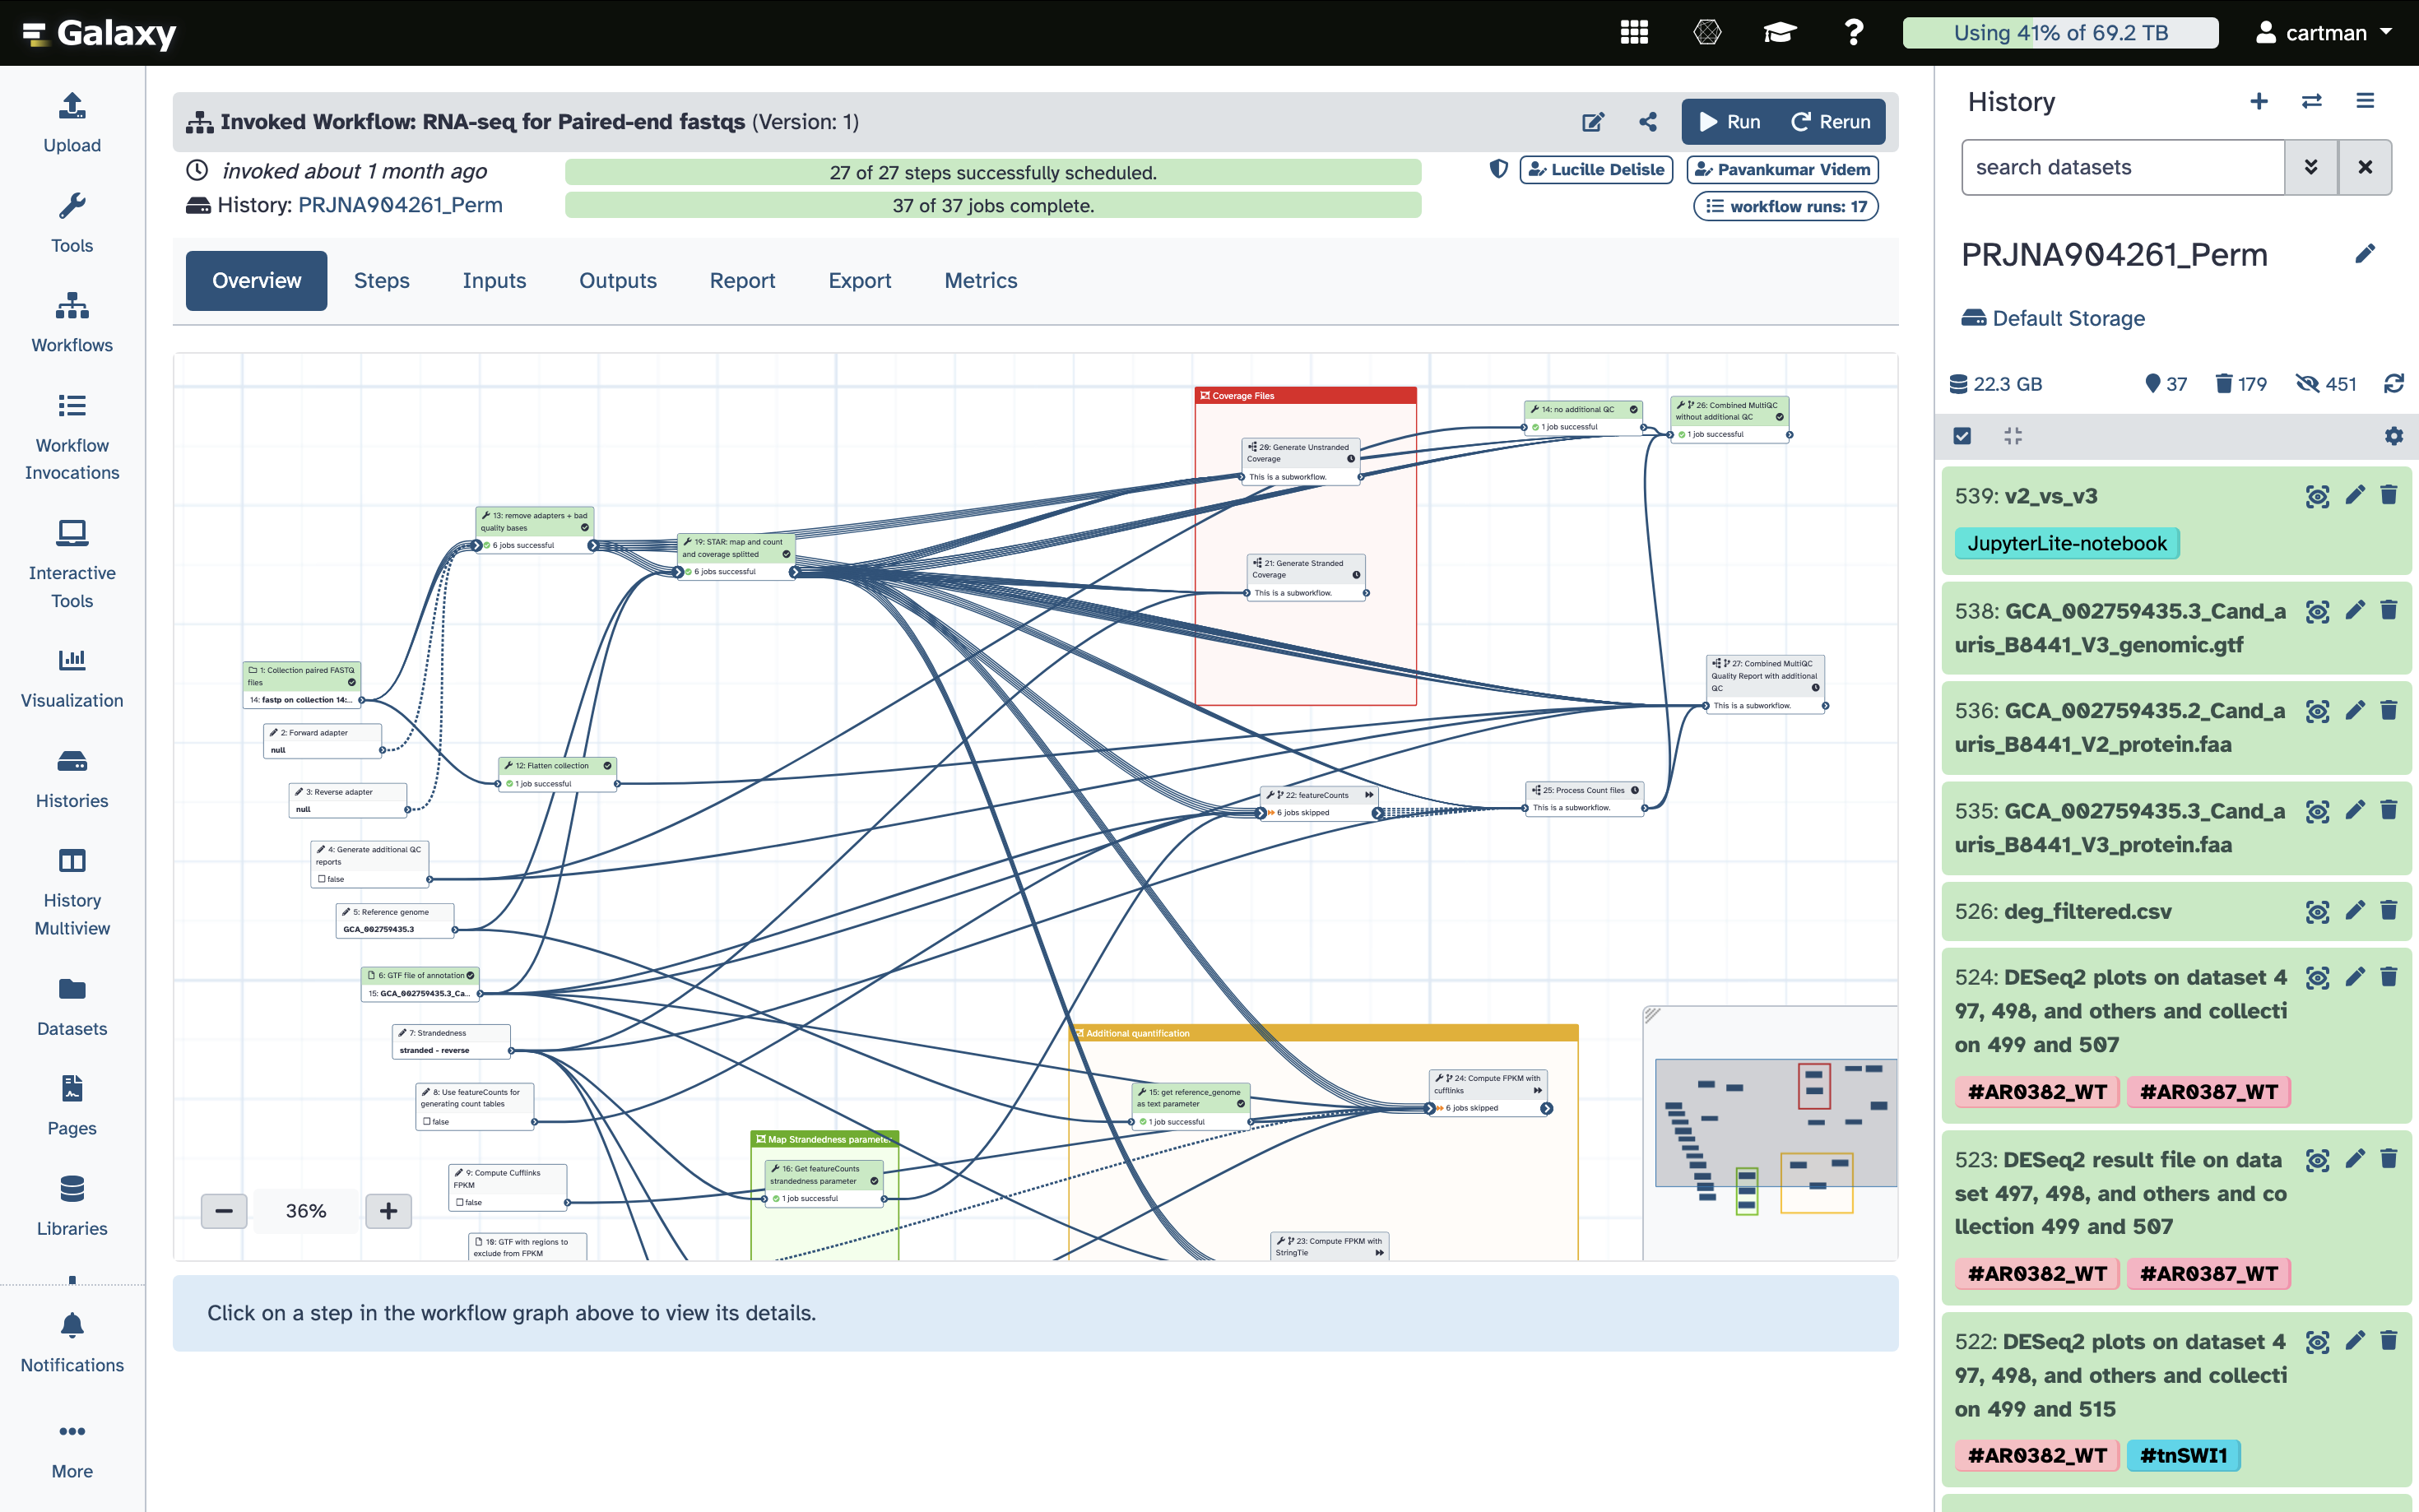Open the history filter settings gear

[2393, 436]
